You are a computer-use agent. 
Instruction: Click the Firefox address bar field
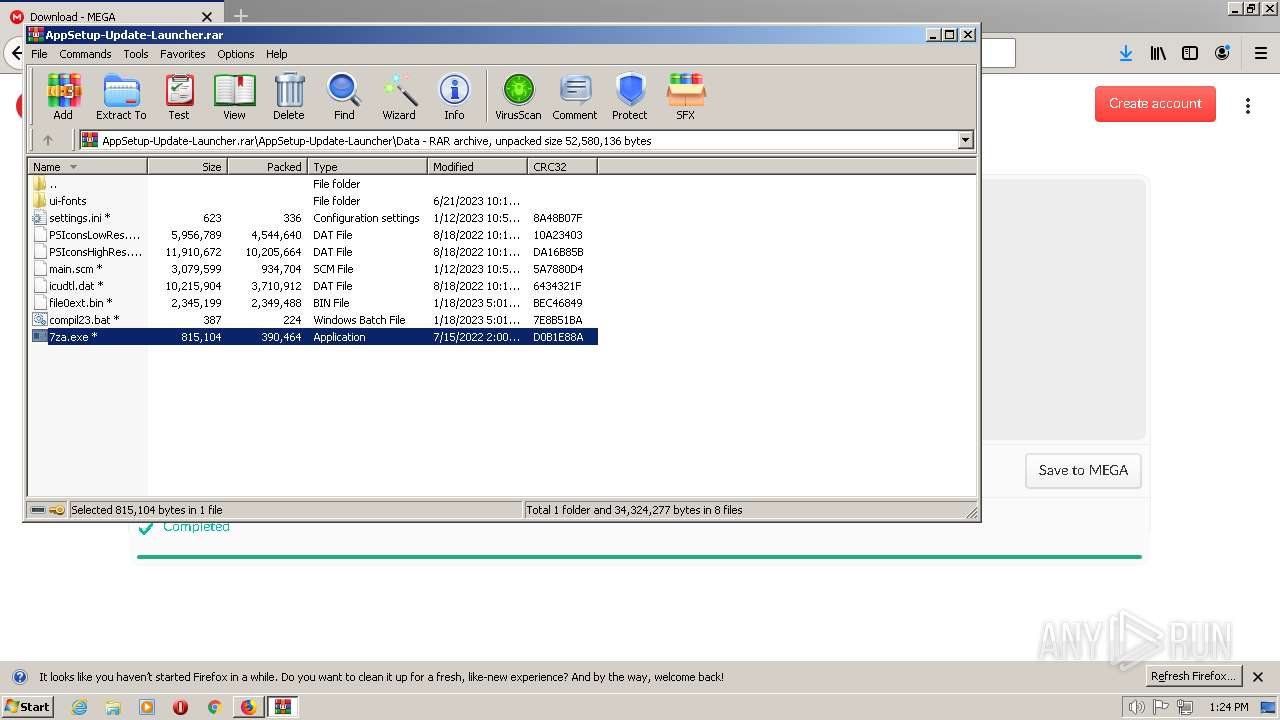pos(997,54)
